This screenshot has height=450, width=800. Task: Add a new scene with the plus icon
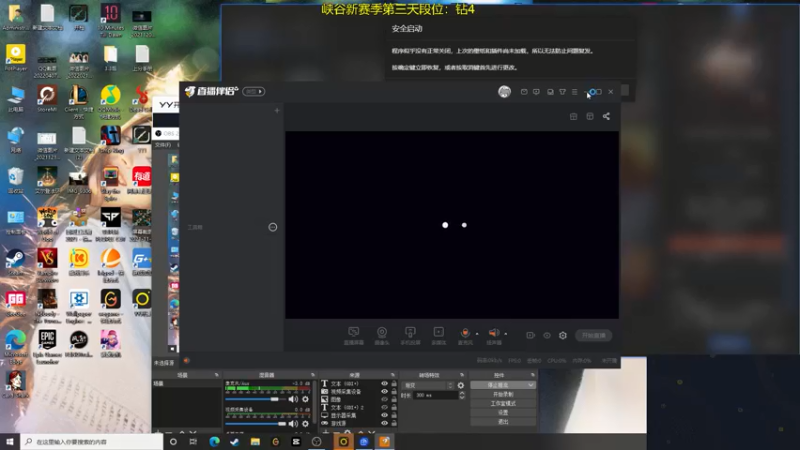tap(277, 110)
